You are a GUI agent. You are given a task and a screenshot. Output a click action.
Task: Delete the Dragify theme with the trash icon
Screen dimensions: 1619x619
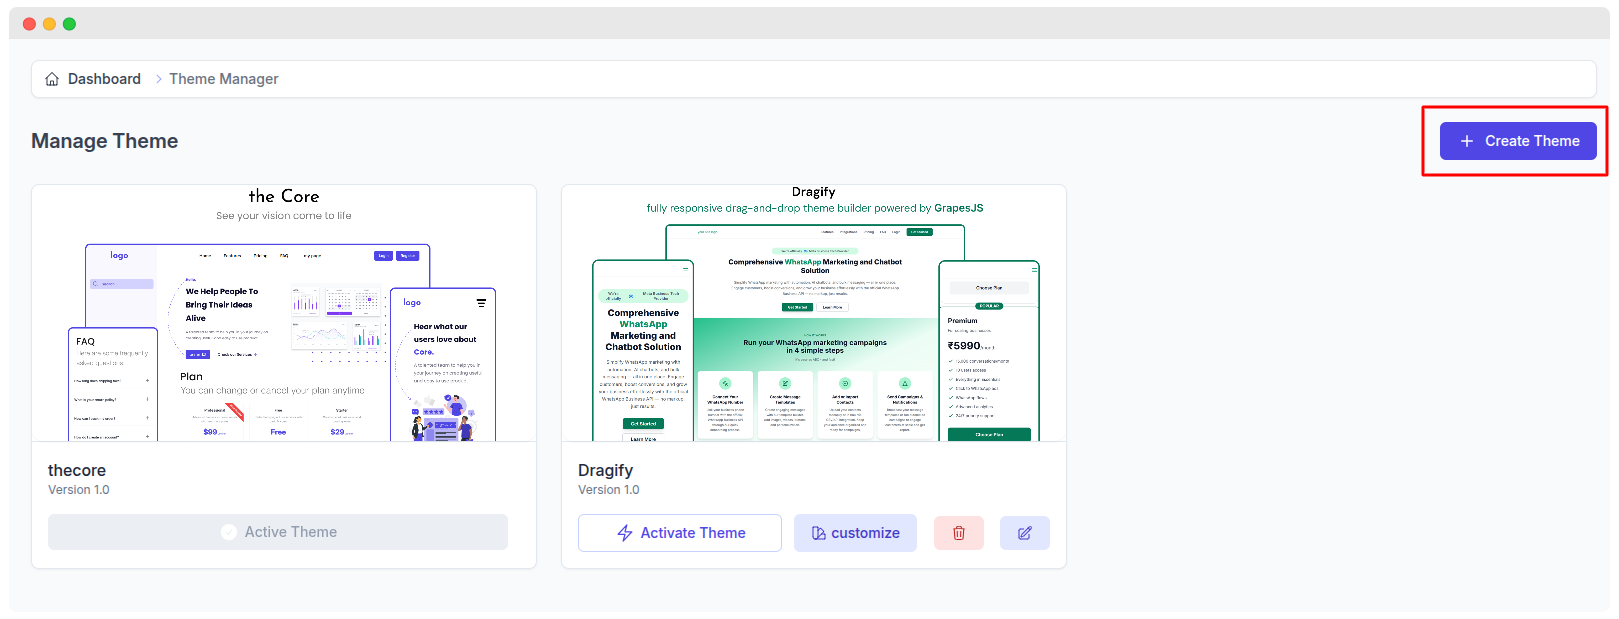pyautogui.click(x=958, y=533)
